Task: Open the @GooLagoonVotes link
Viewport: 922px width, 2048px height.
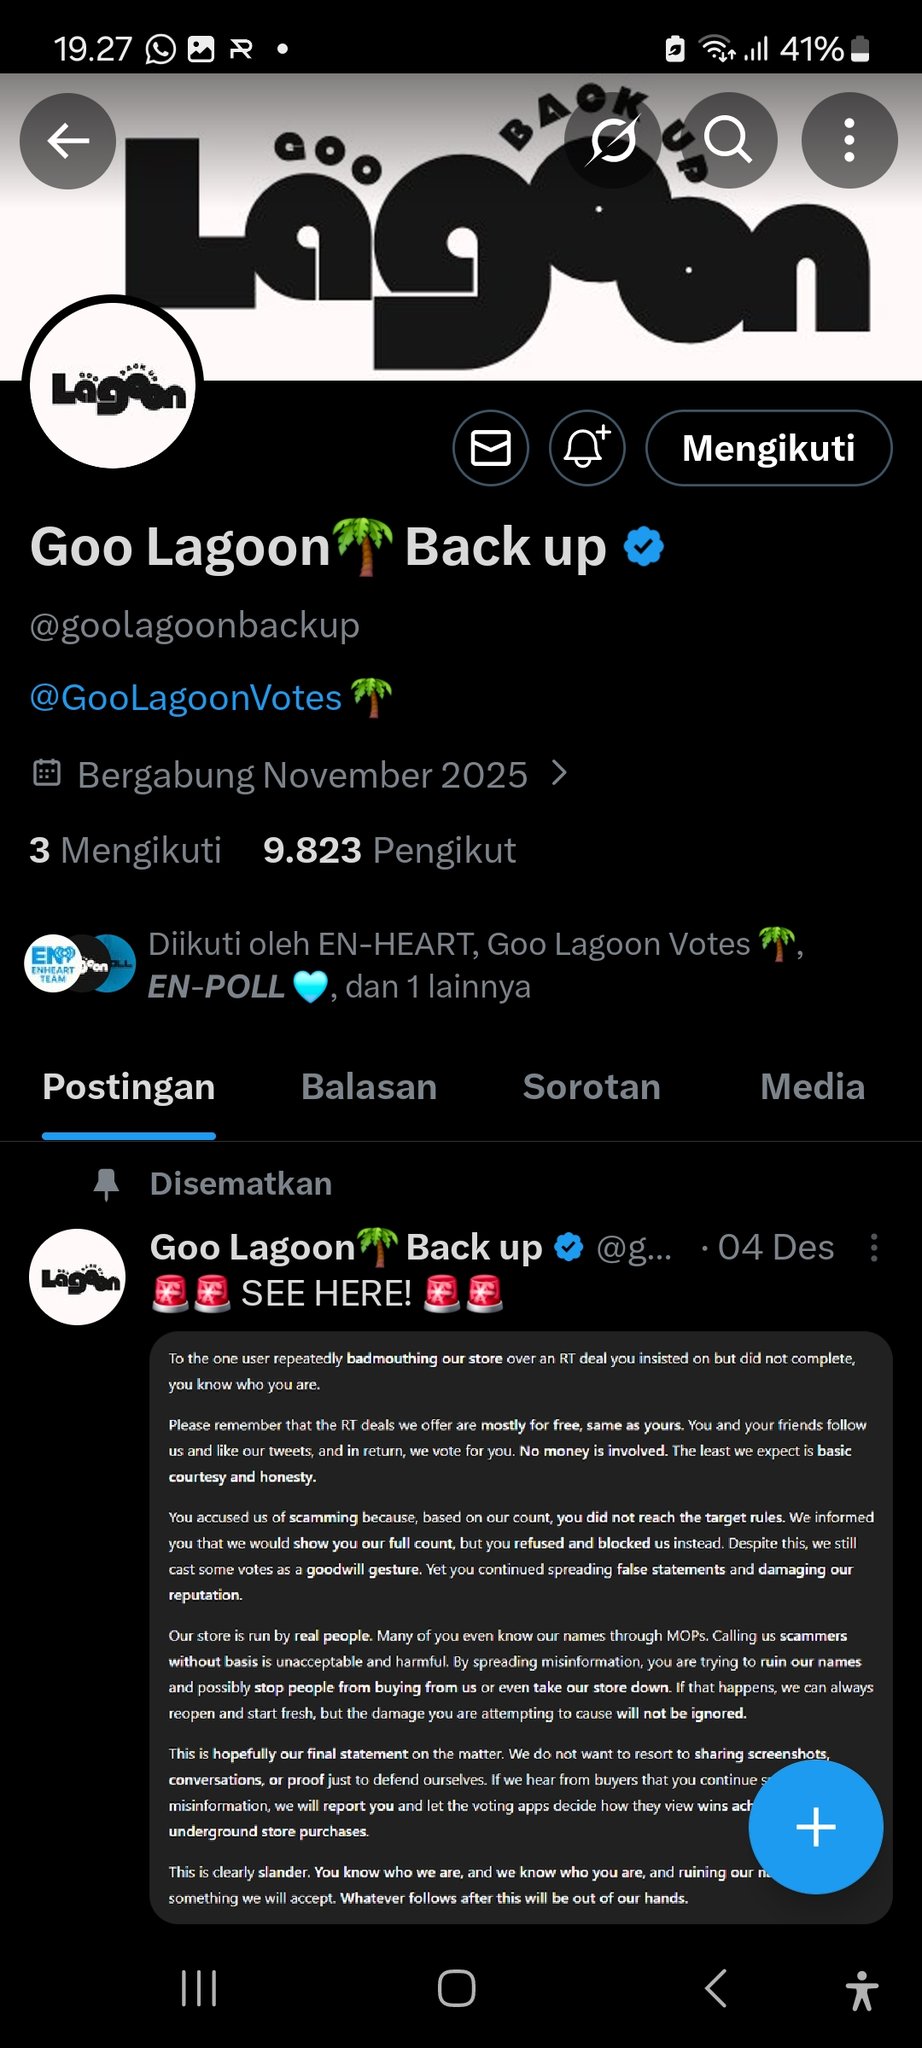Action: click(186, 697)
